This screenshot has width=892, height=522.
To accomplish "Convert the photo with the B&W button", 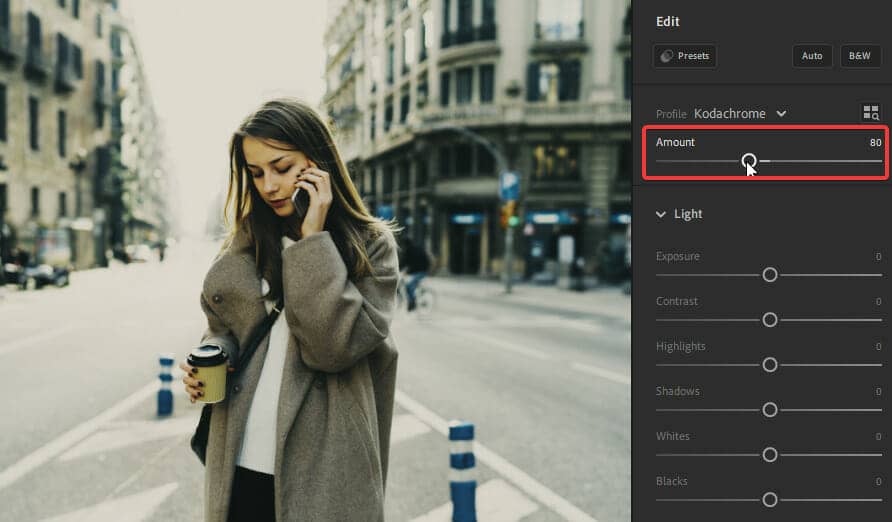I will pos(860,56).
